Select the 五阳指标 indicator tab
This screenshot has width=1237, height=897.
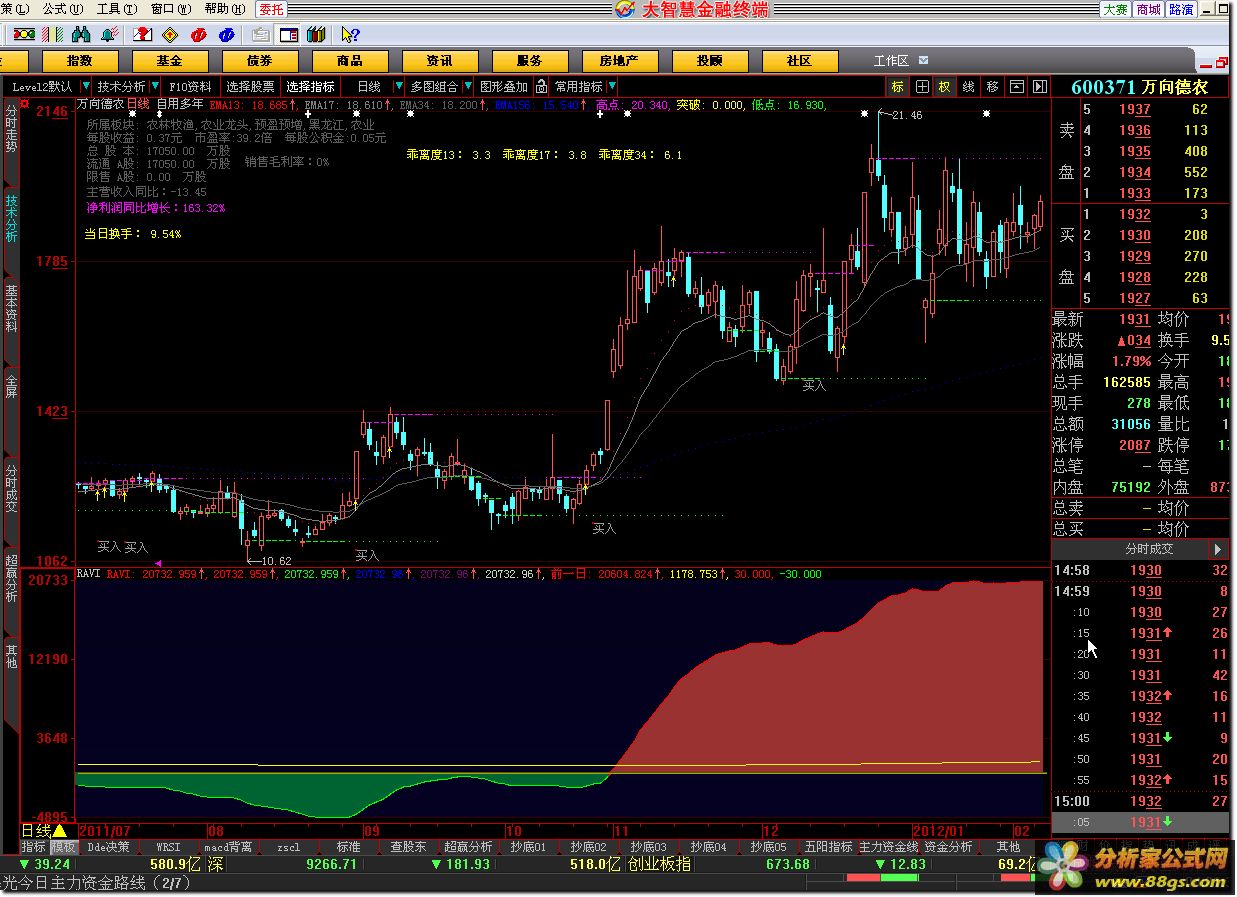coord(828,847)
